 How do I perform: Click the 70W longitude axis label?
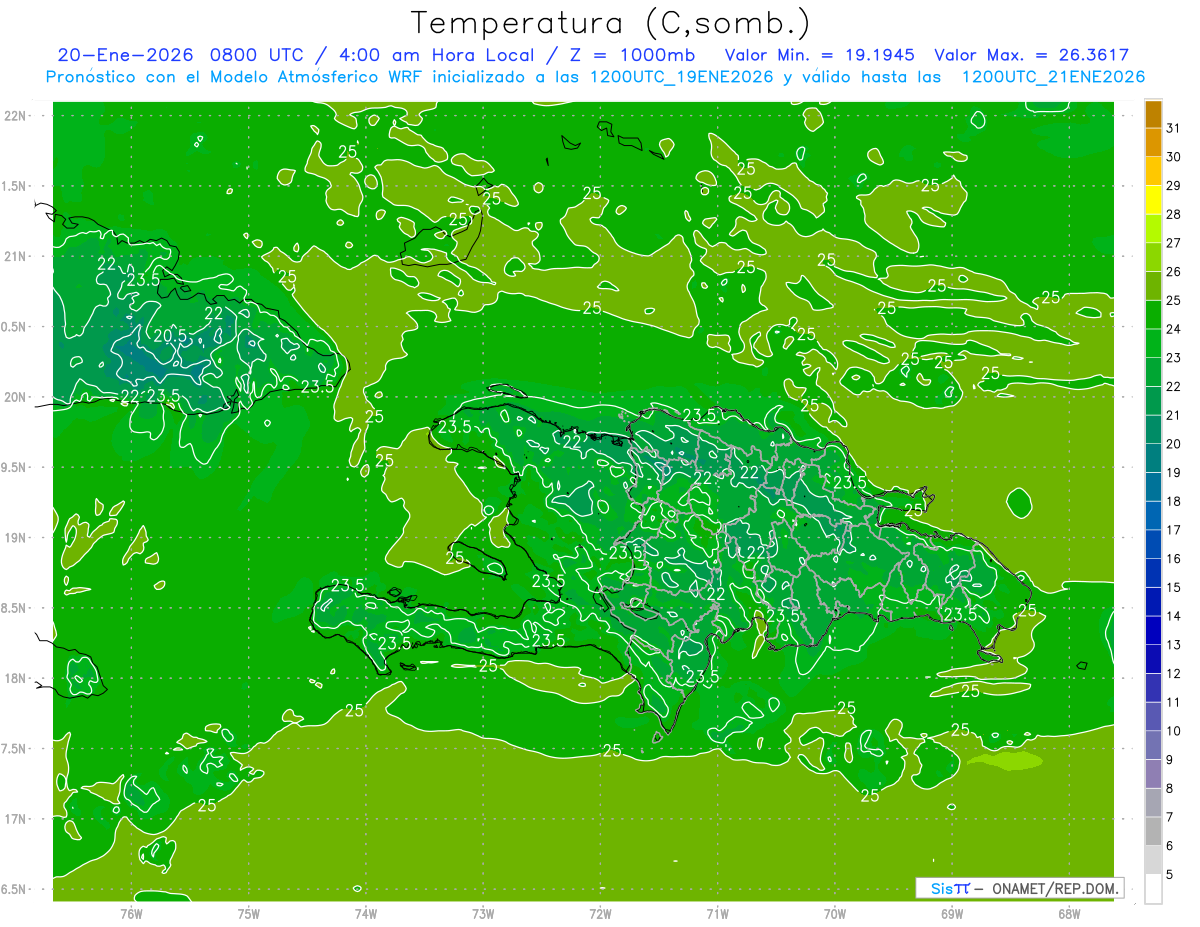tap(835, 913)
